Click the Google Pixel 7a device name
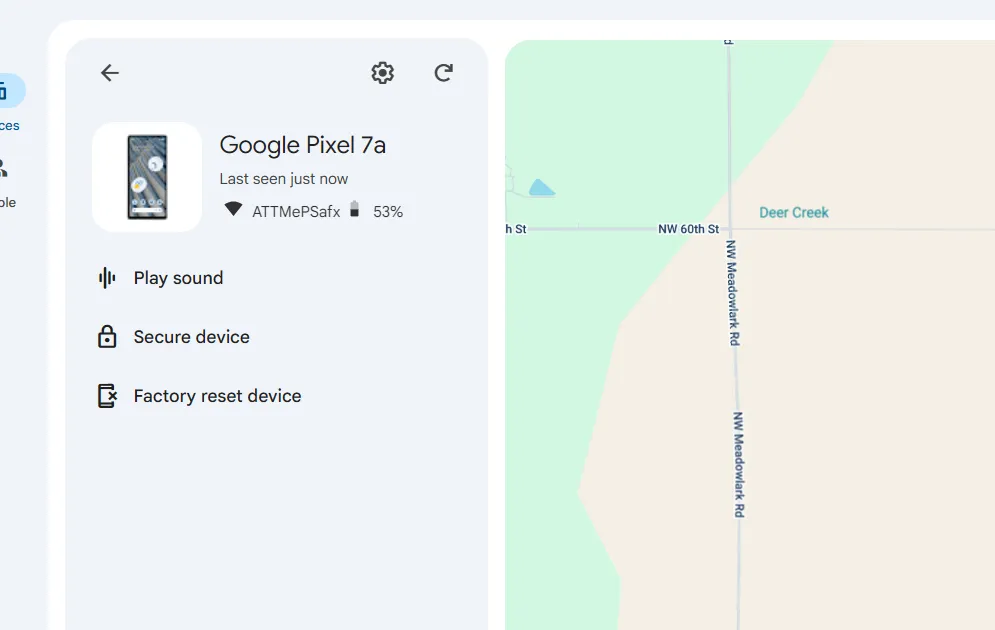The width and height of the screenshot is (995, 630). pyautogui.click(x=303, y=145)
